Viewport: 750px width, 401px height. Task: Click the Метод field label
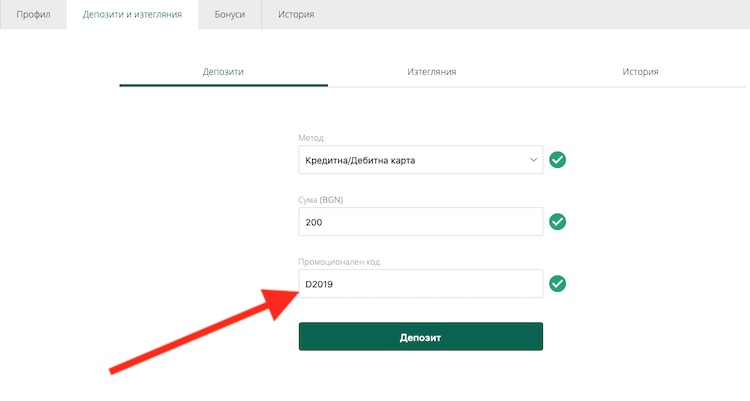pyautogui.click(x=311, y=138)
